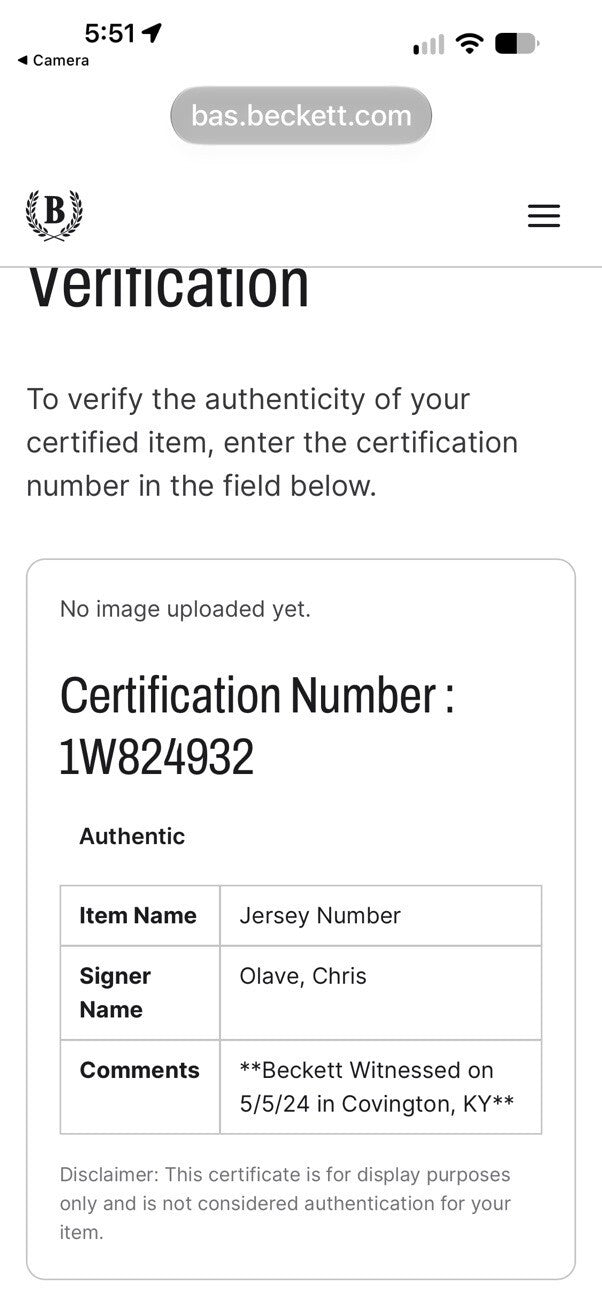The image size is (602, 1304).
Task: Tap the Beckett laurel logo
Action: pos(54,215)
